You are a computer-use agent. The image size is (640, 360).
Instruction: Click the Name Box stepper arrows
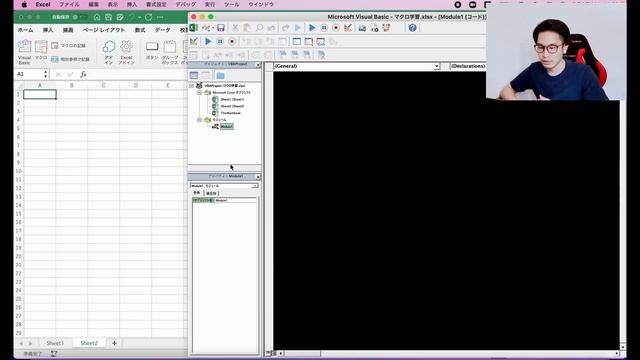point(45,74)
